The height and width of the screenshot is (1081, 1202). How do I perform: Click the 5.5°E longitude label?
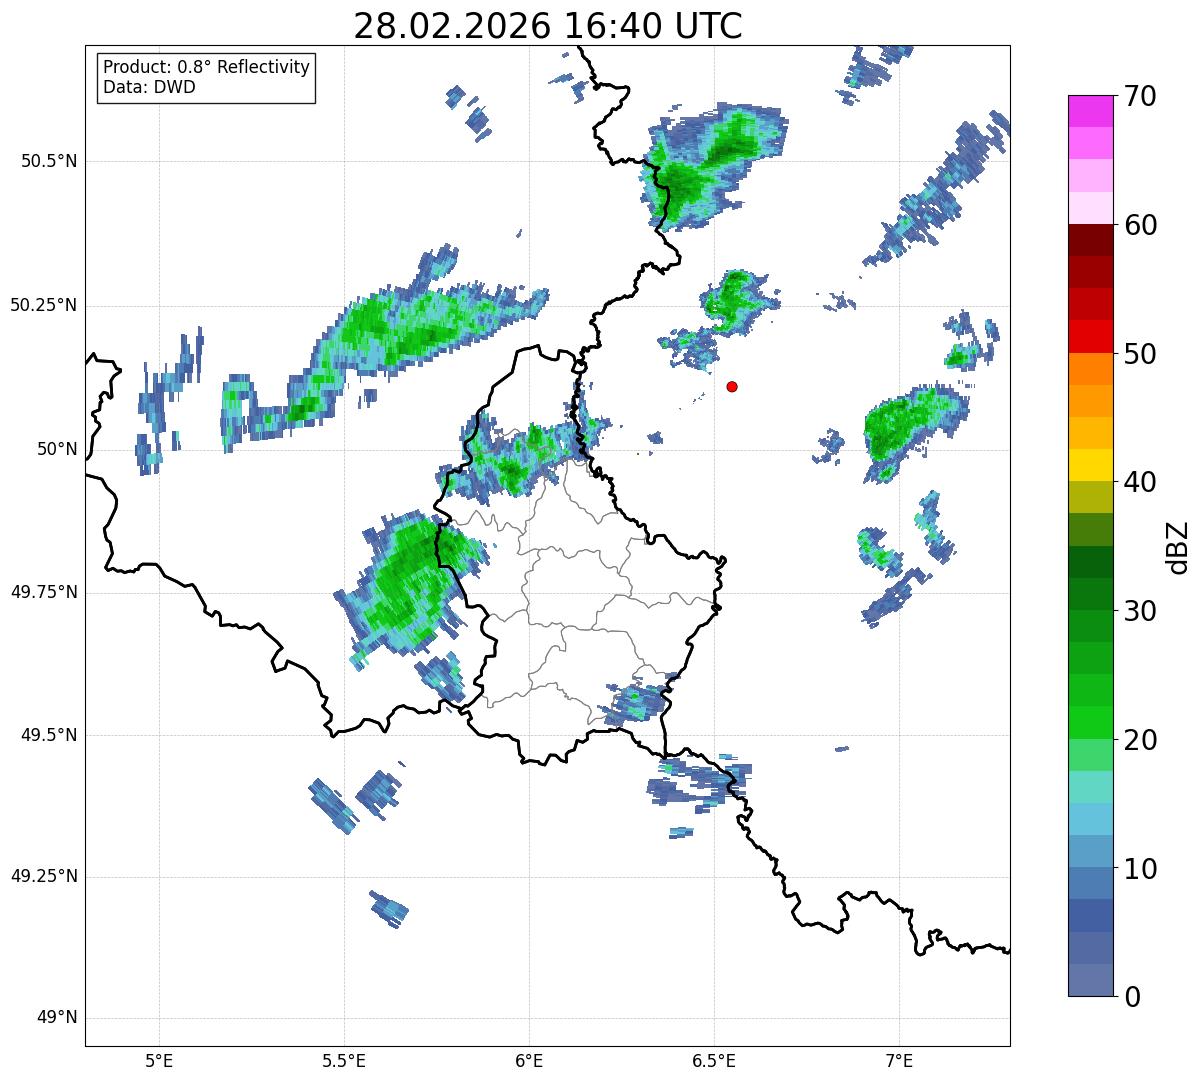coord(344,1060)
